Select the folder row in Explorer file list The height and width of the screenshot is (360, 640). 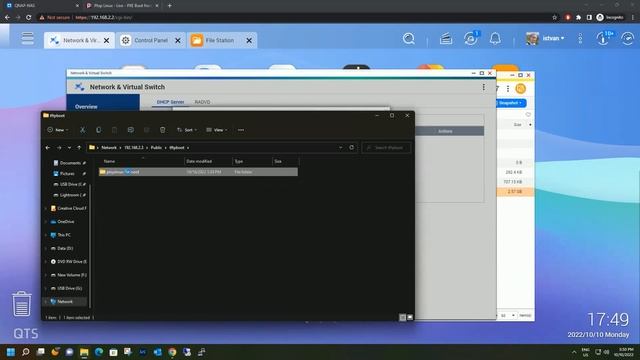point(198,172)
